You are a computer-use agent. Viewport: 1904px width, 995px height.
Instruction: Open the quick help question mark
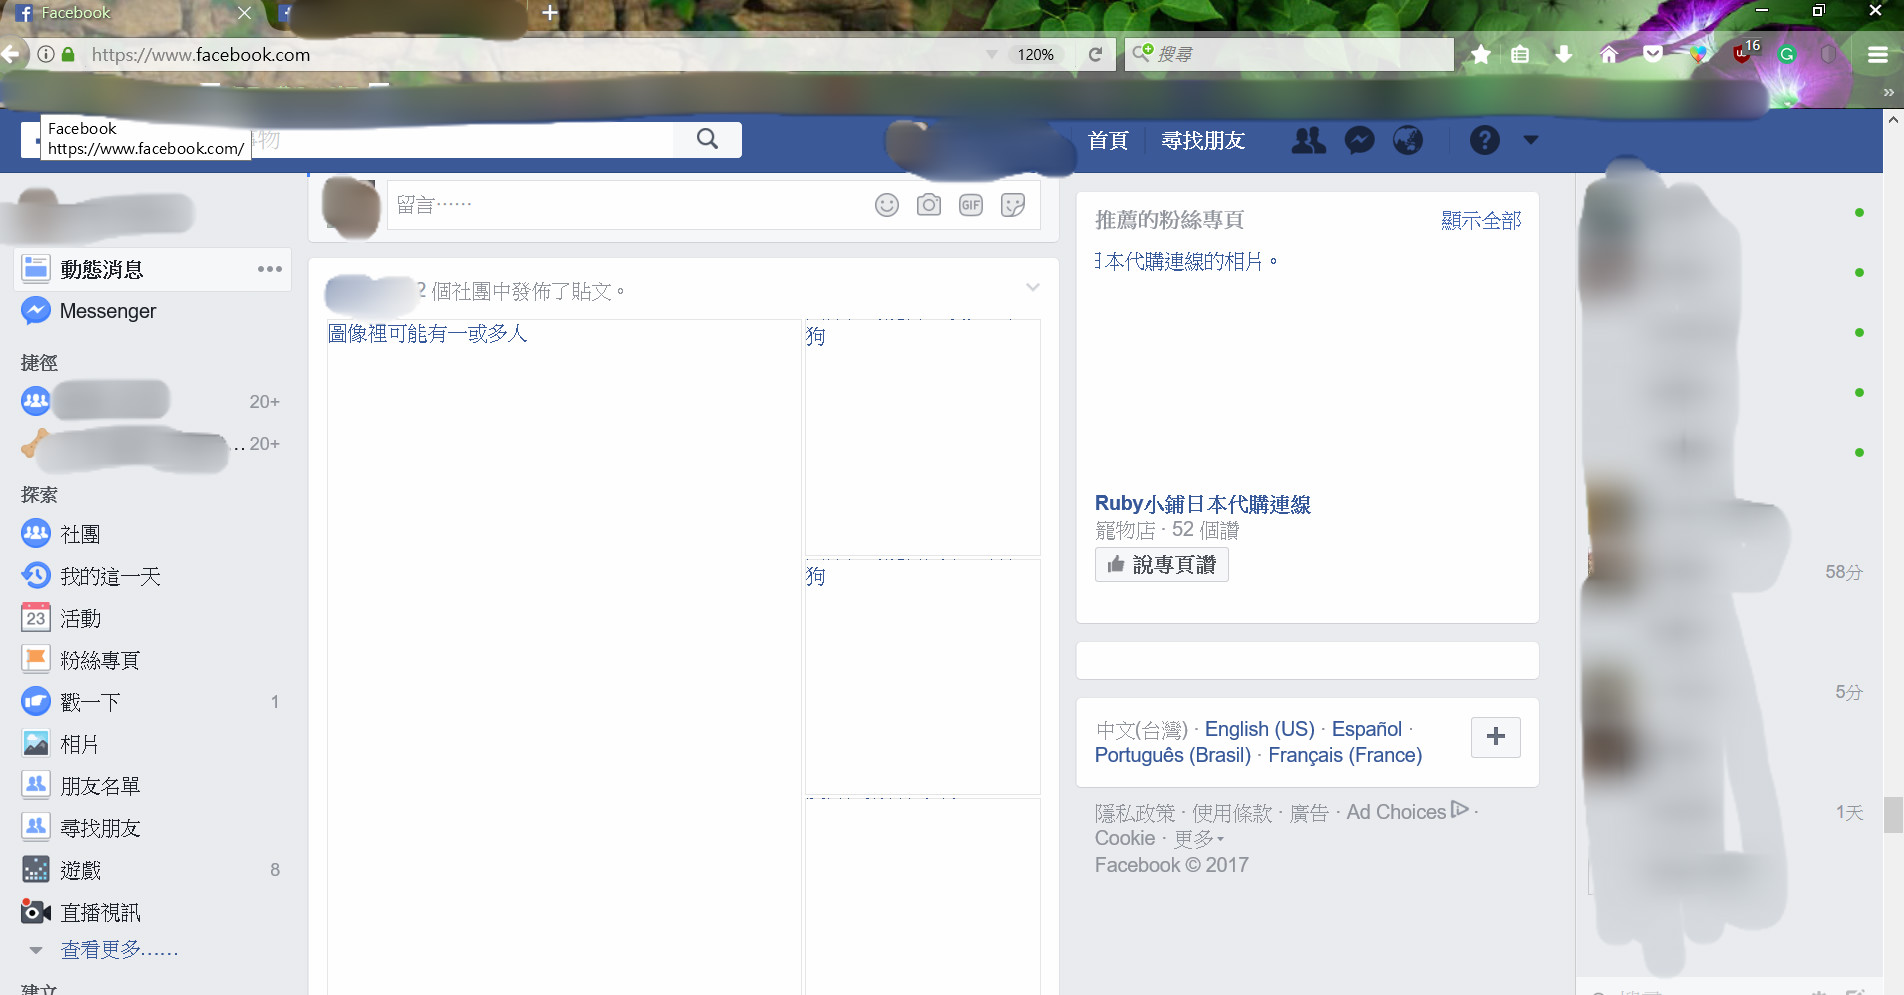point(1484,141)
